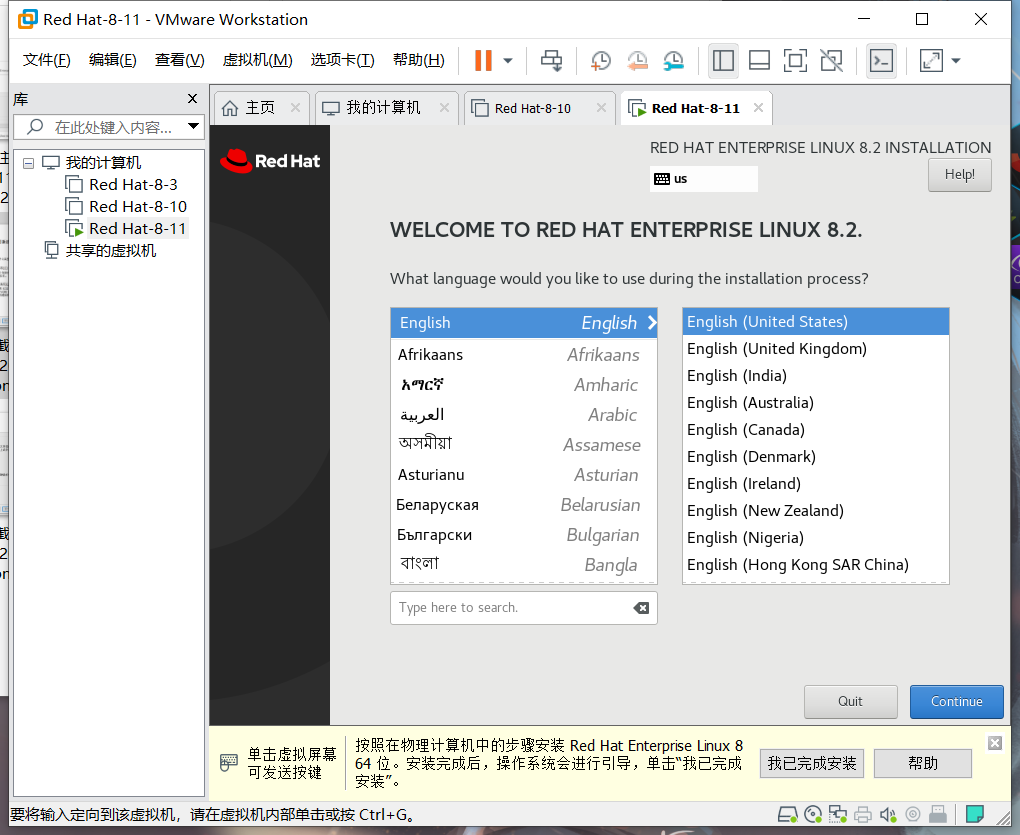Click the 我已完成安装 button
Screen dimensions: 1020x835
tap(812, 763)
